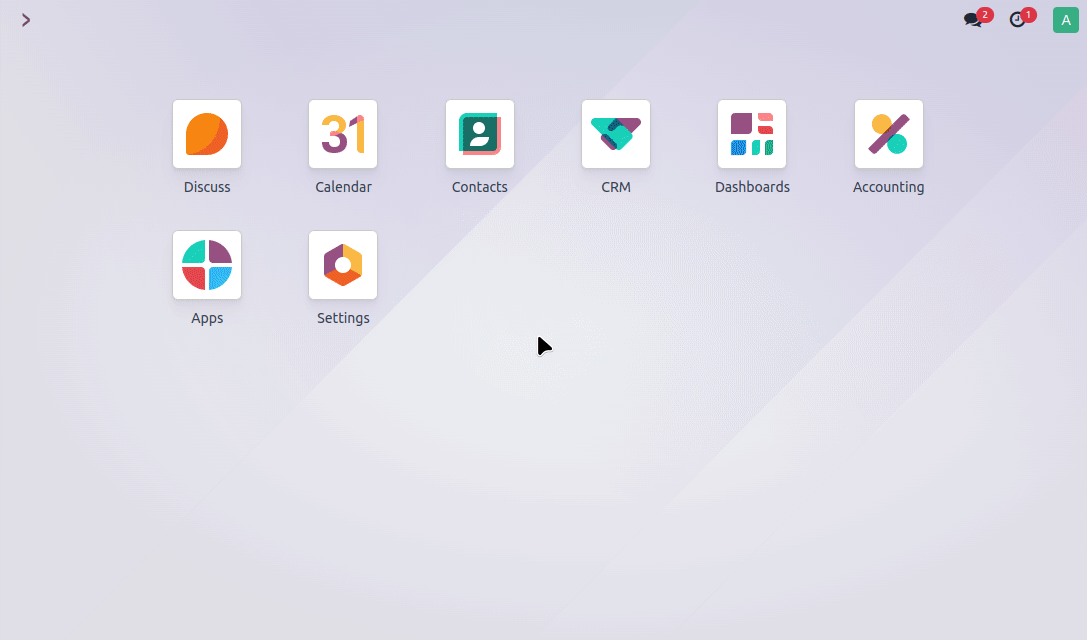
Task: Open the Accounting app icon
Action: point(888,134)
